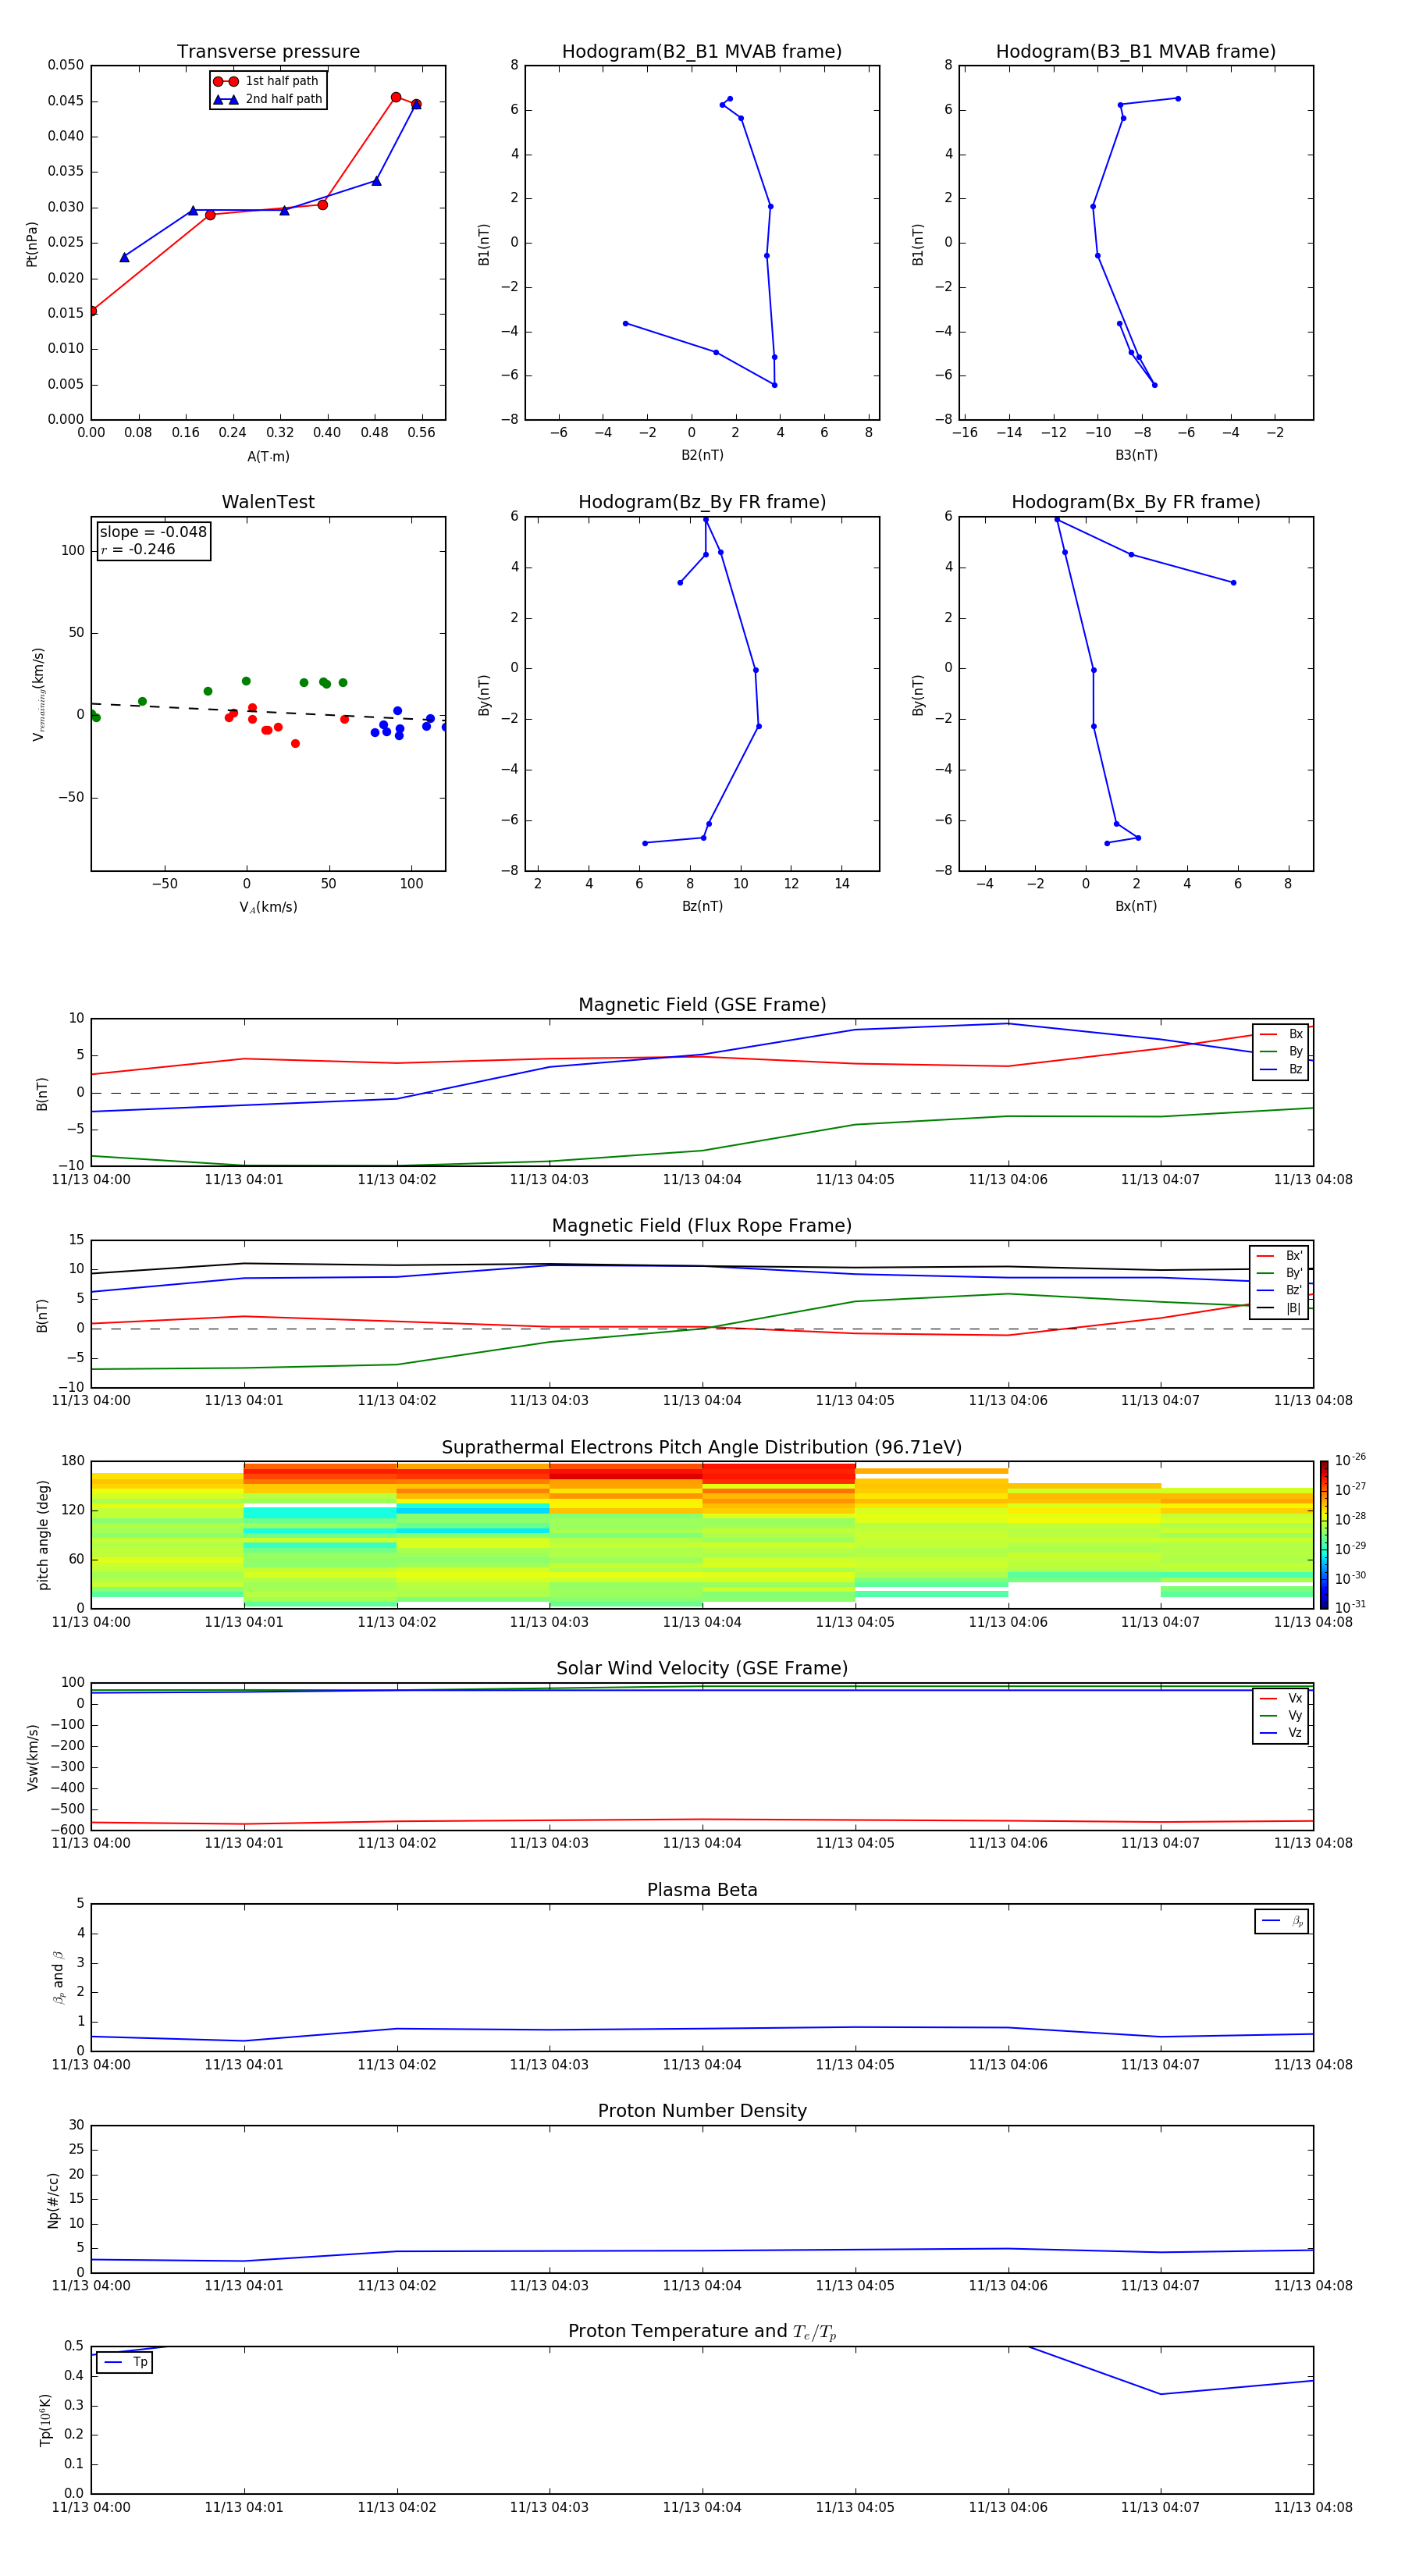Click the 'Proton Number Density' title
Viewport: 1405px width, 2576px height.
tap(702, 2111)
